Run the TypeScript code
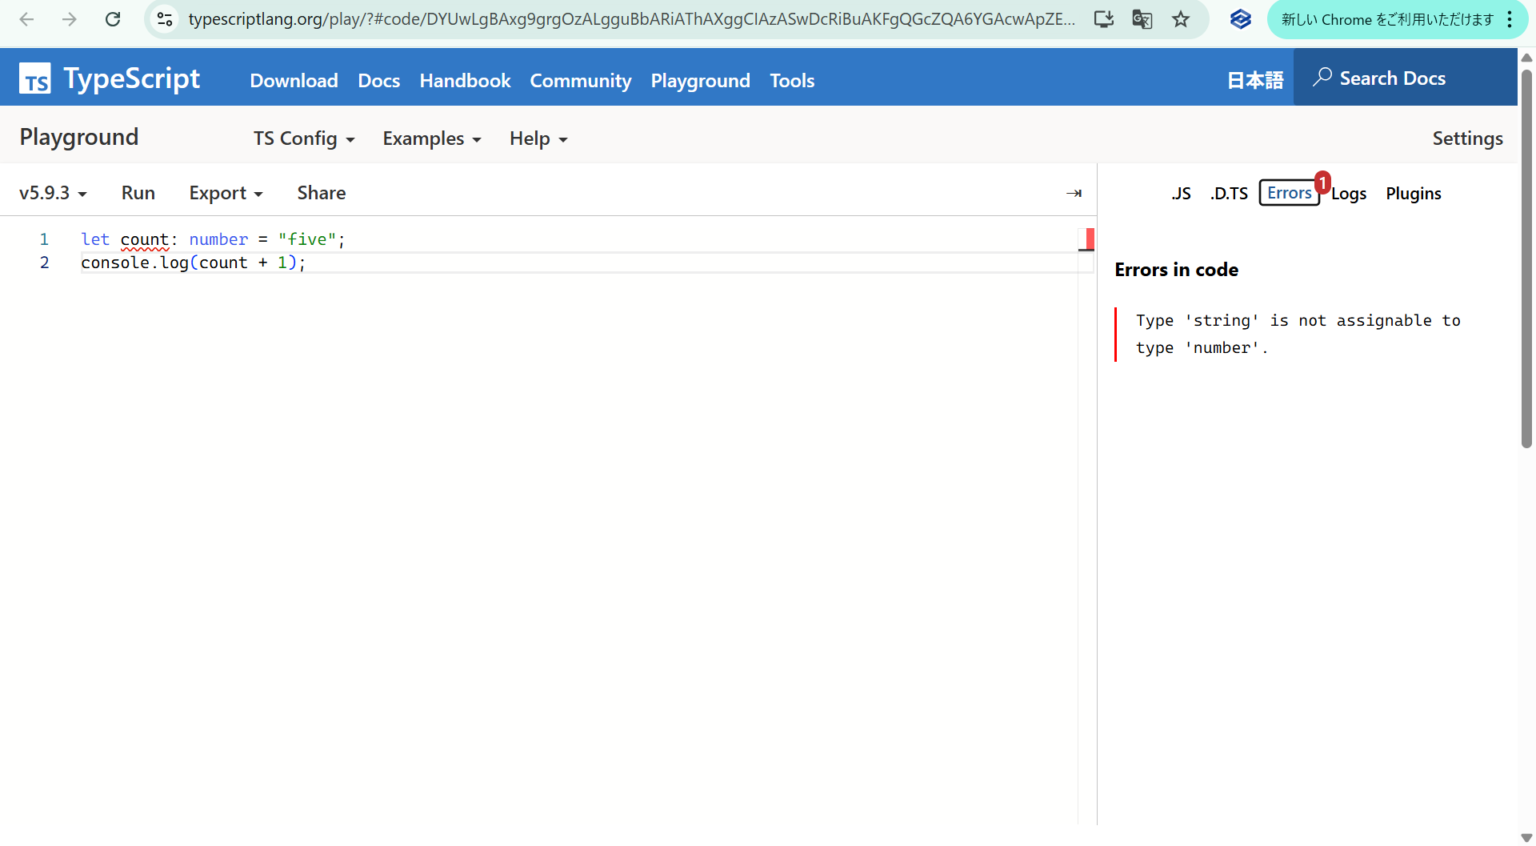 (x=138, y=192)
